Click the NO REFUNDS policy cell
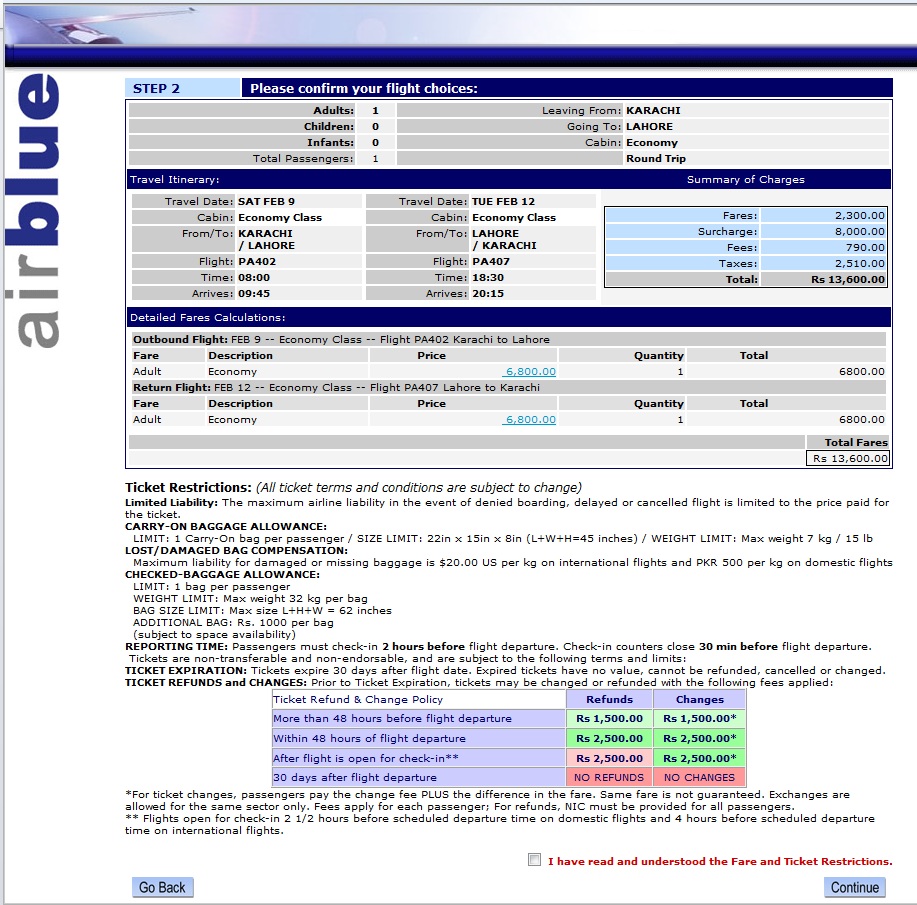This screenshot has width=917, height=905. (x=609, y=777)
